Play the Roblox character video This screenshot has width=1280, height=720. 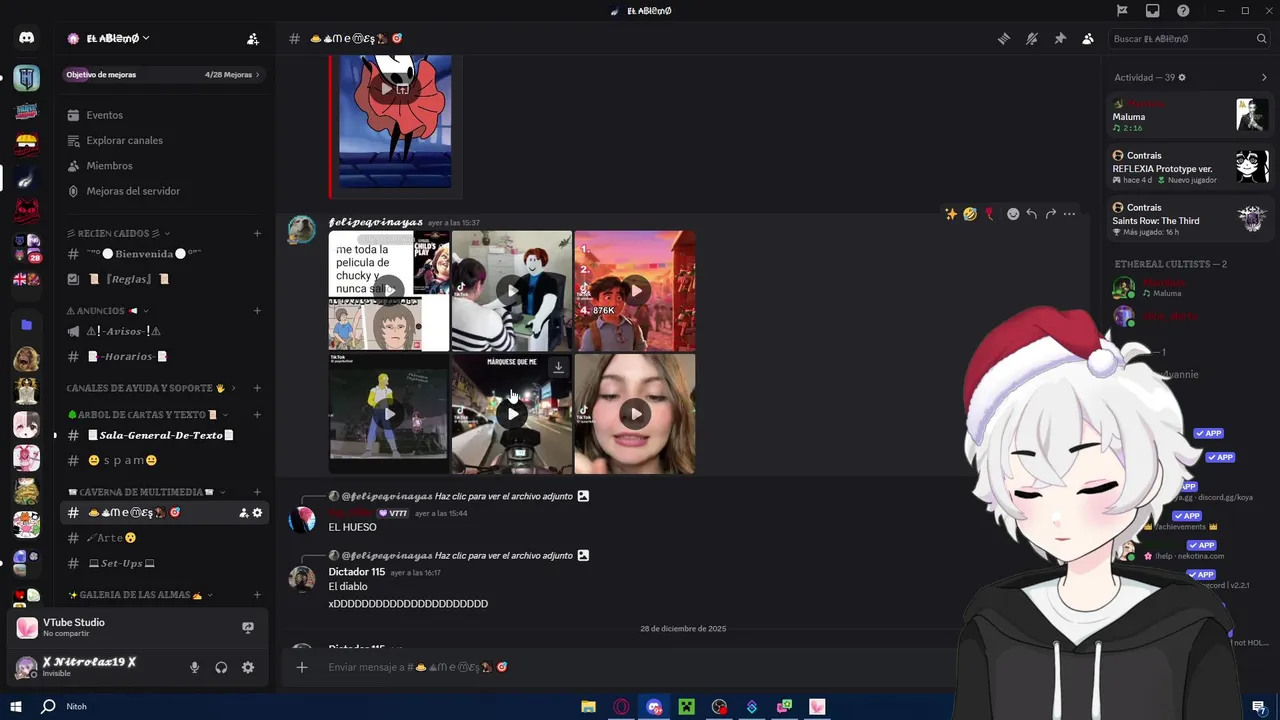[512, 291]
